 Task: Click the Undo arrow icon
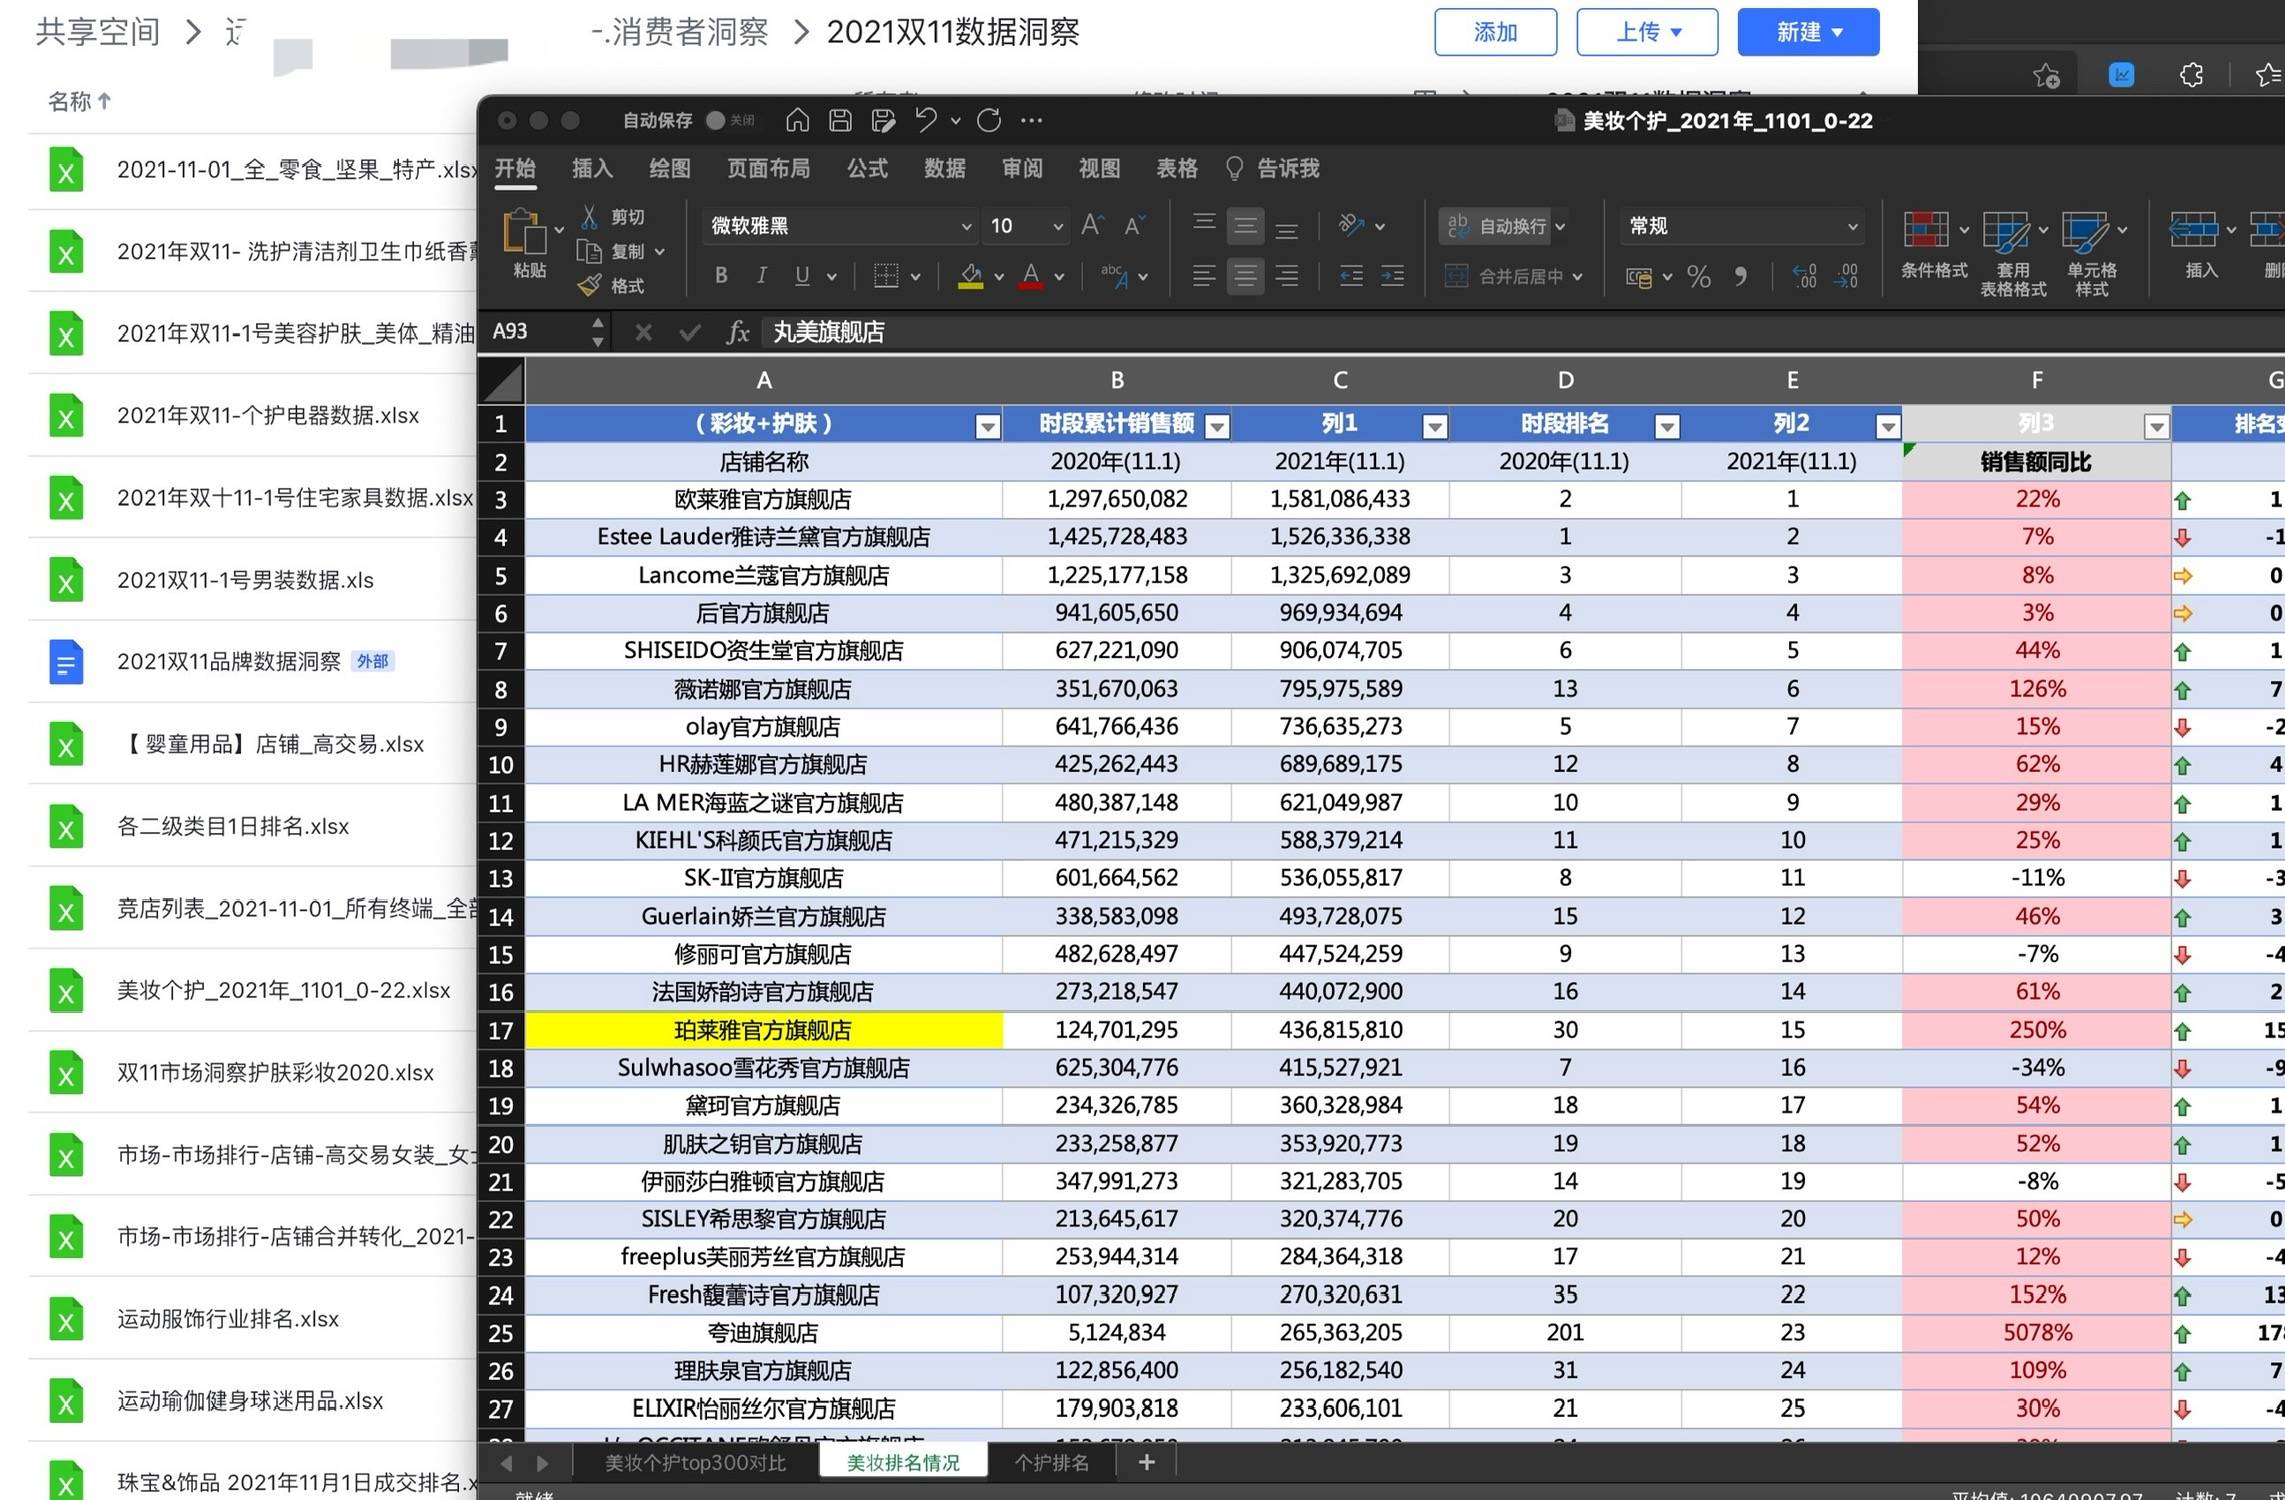tap(925, 120)
